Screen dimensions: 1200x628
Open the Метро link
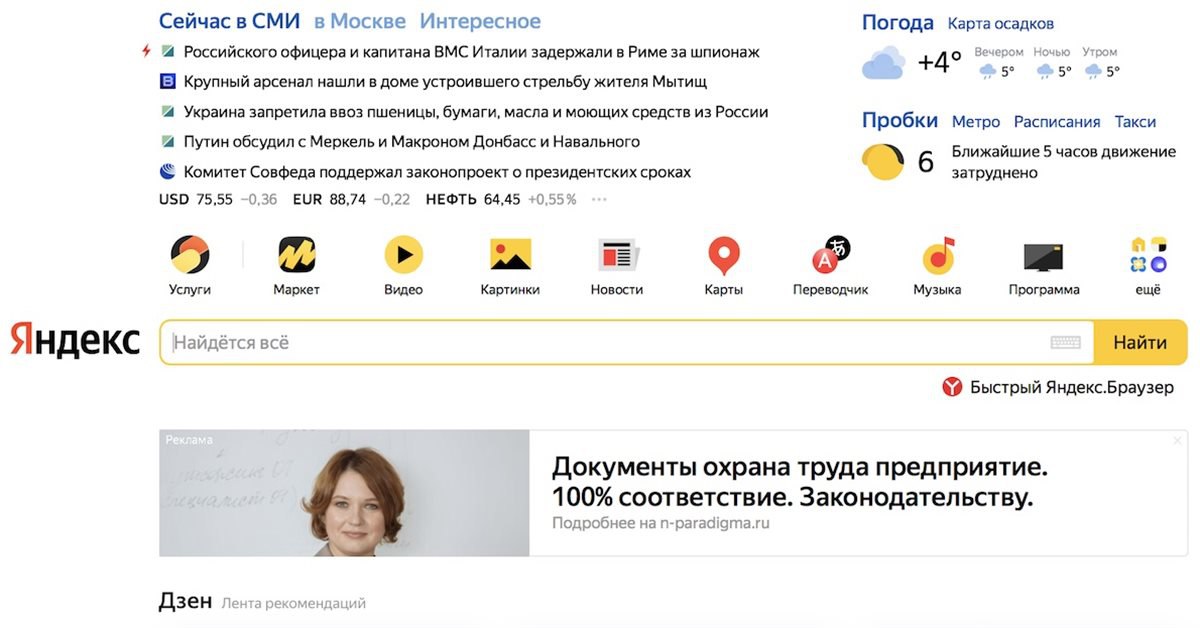coord(976,121)
